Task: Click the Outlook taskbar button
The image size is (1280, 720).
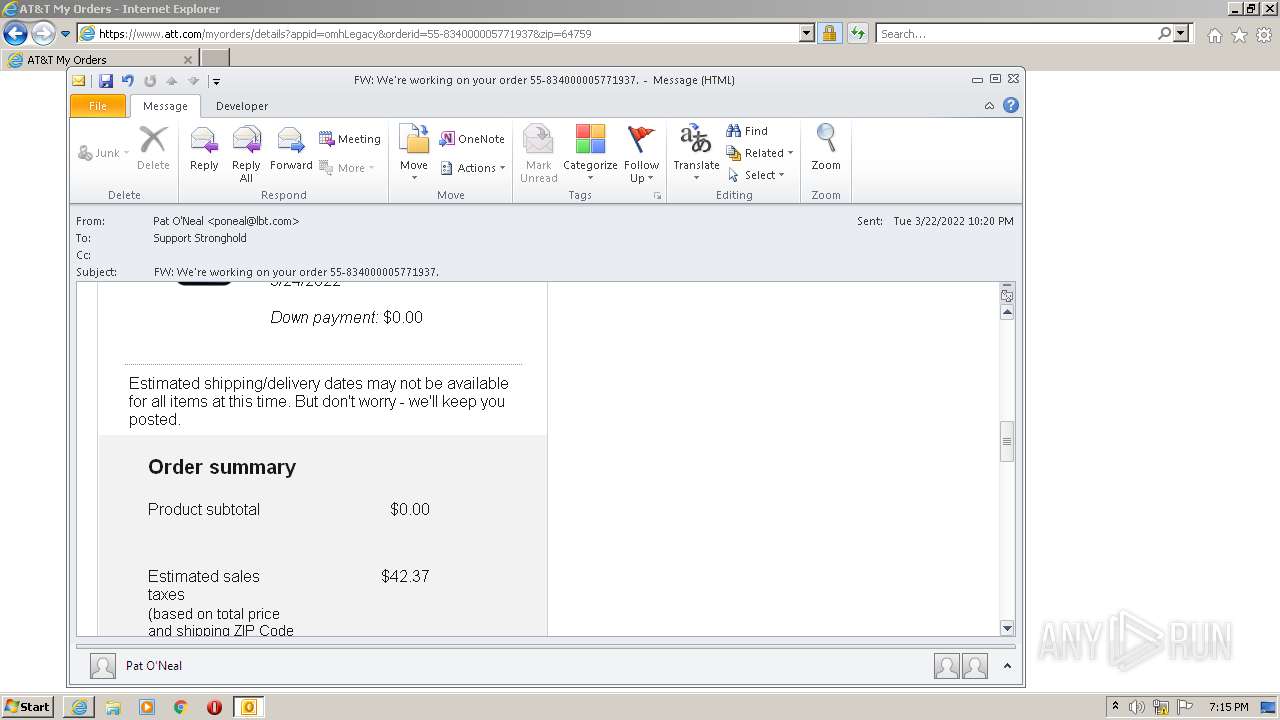Action: click(x=249, y=707)
